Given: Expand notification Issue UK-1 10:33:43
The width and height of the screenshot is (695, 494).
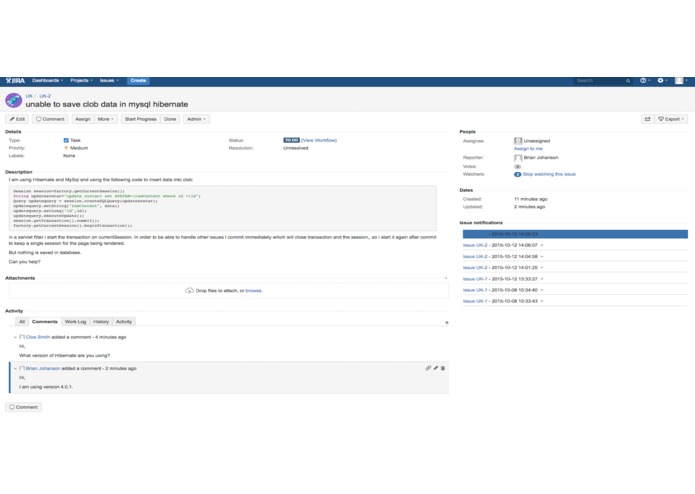Looking at the screenshot, I should coord(542,301).
